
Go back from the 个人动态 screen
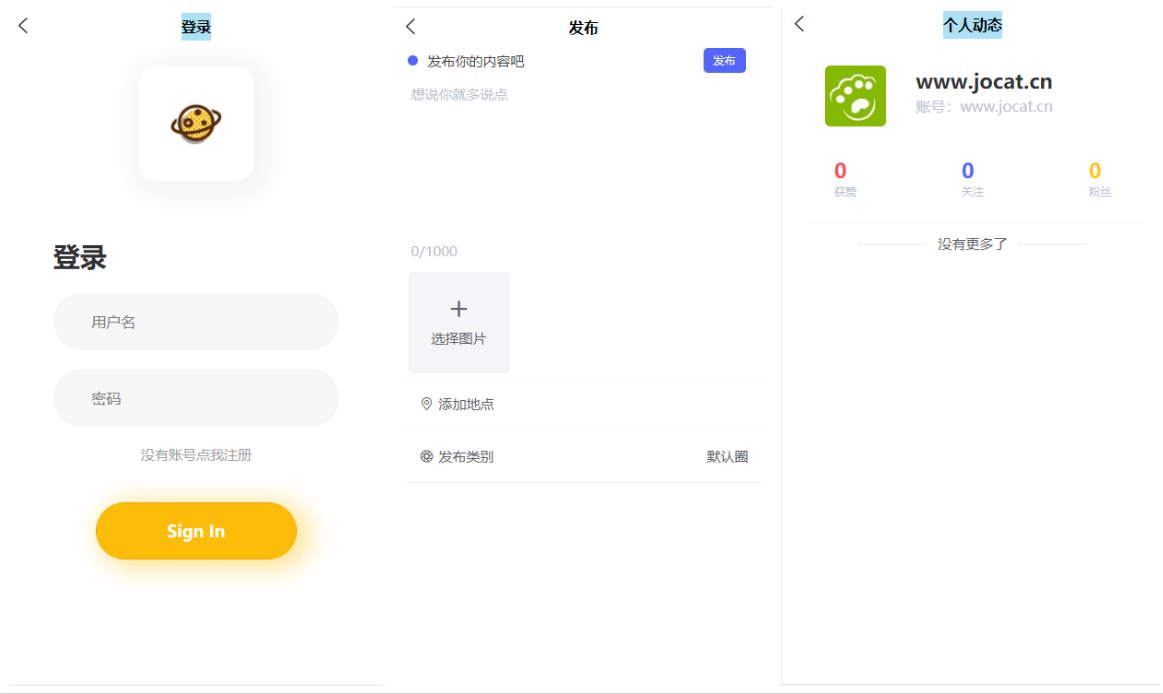pyautogui.click(x=799, y=24)
